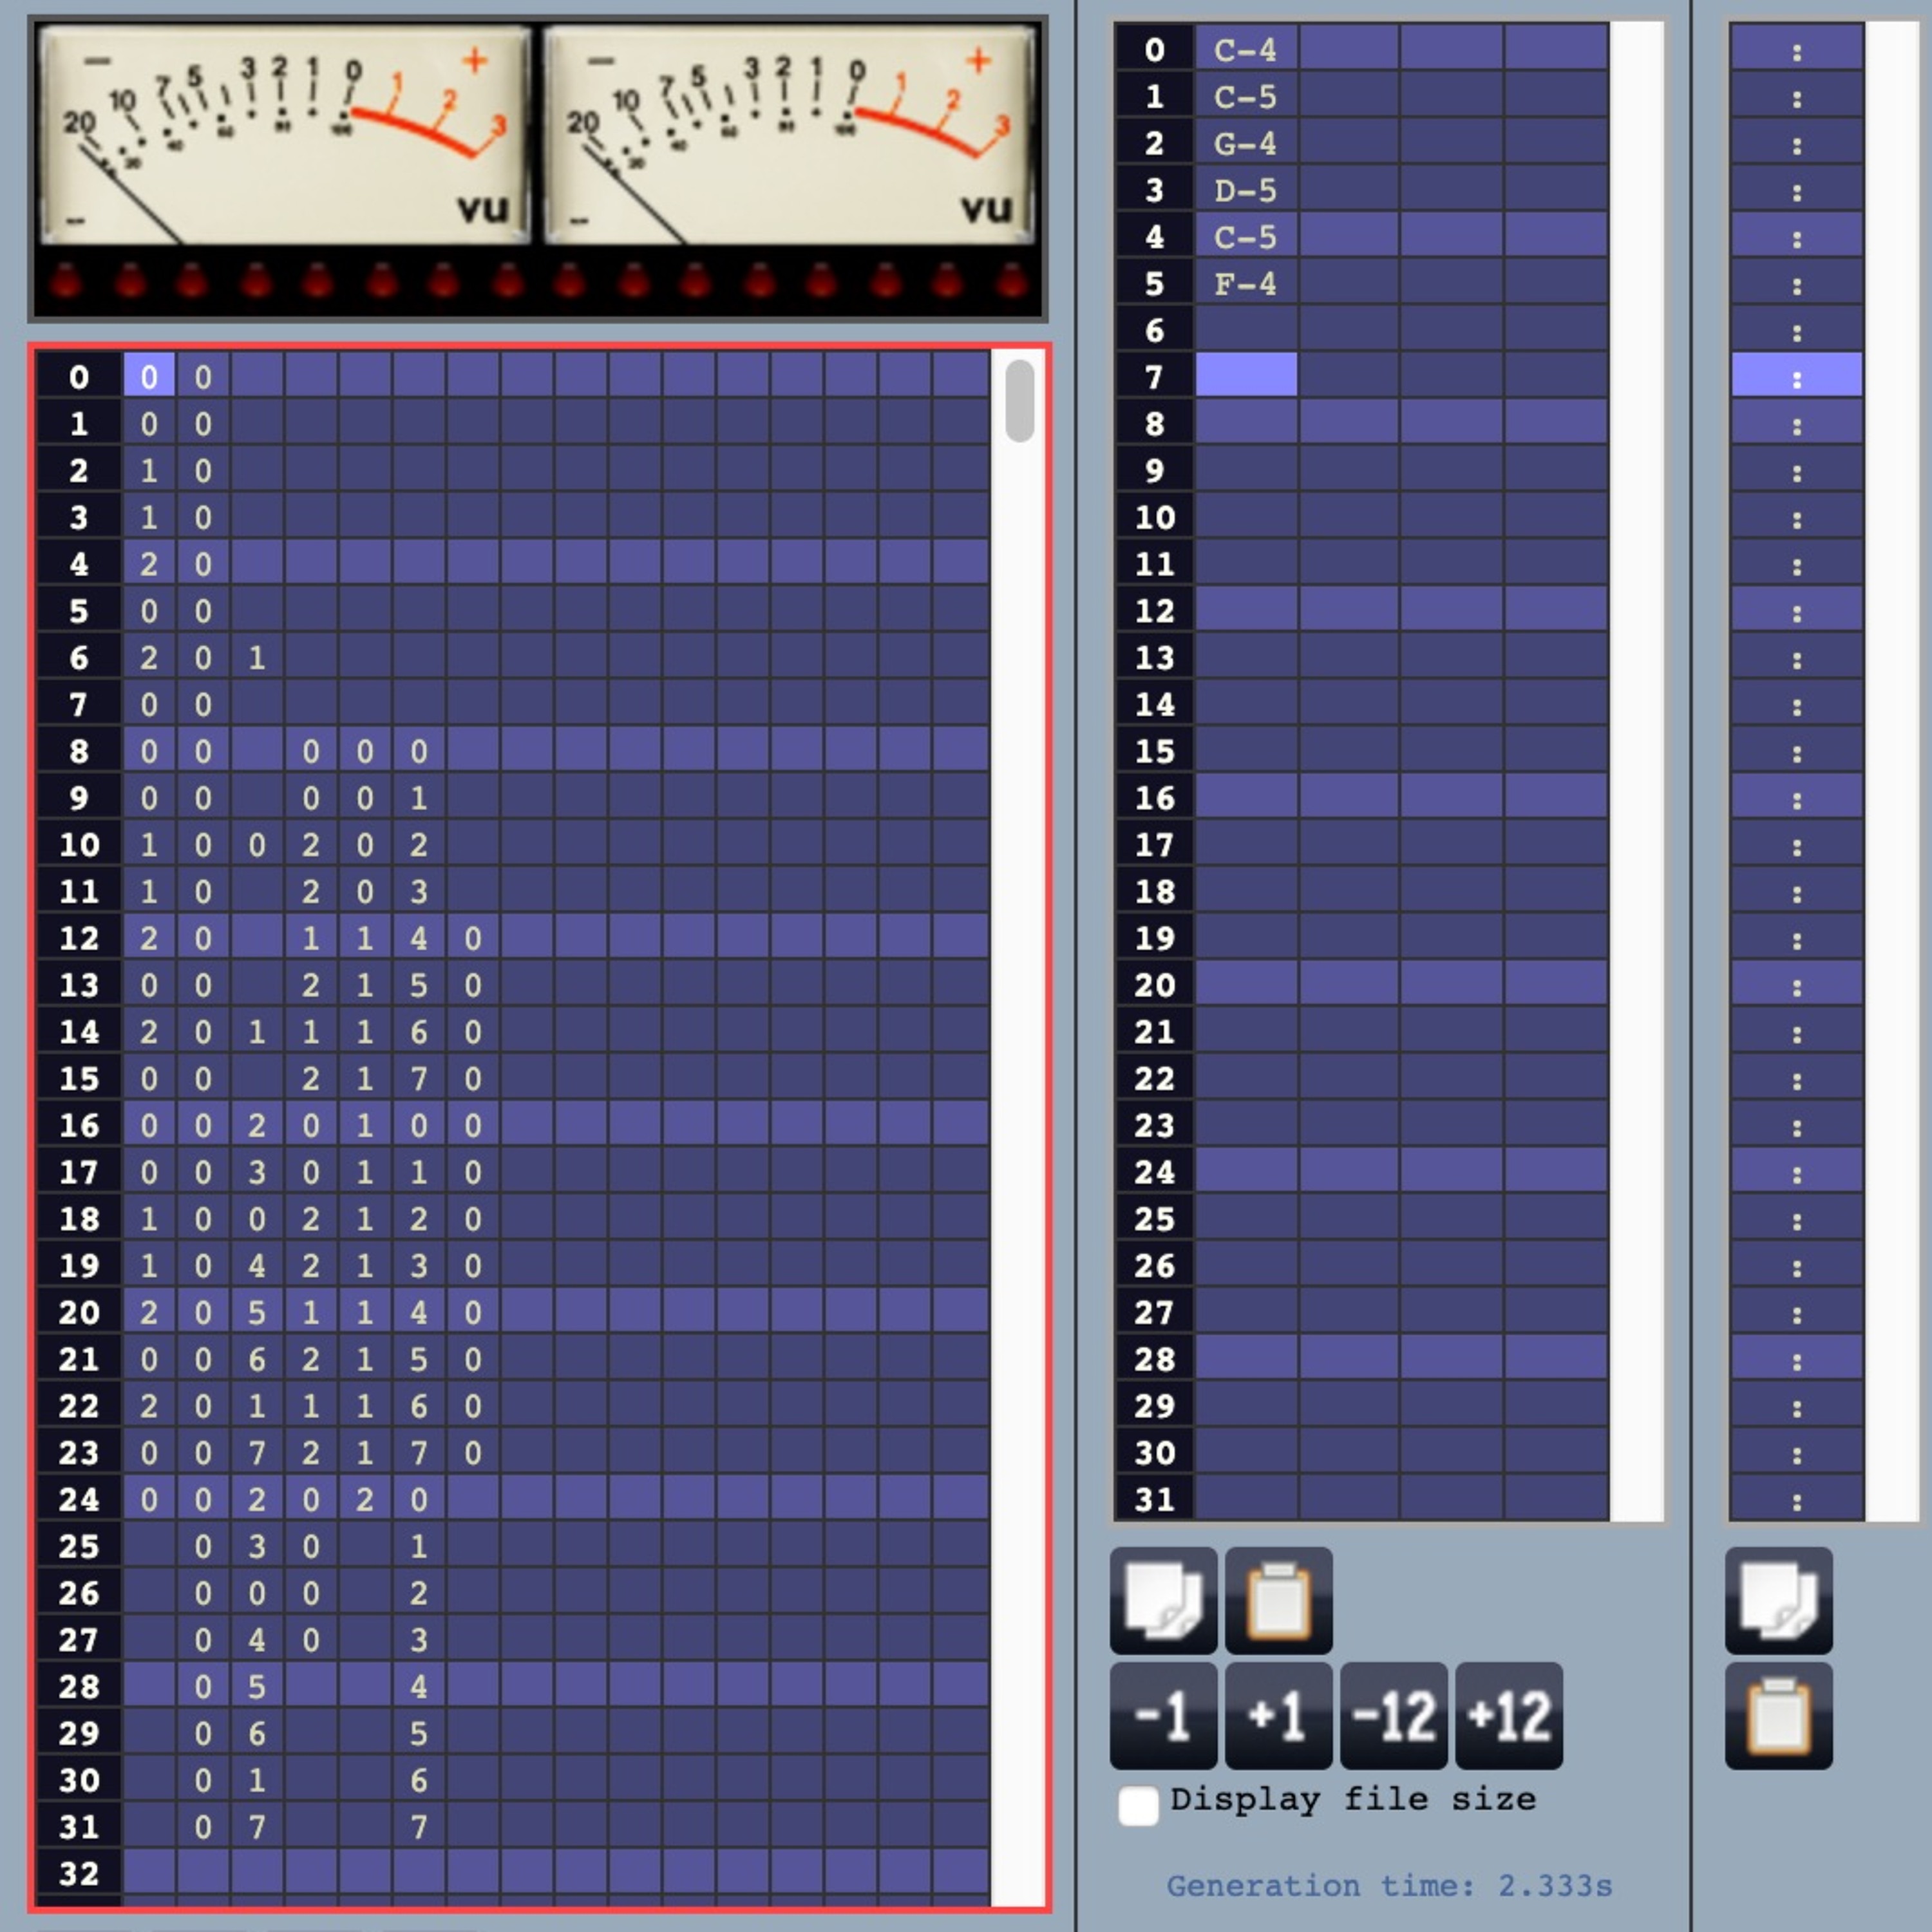The image size is (1932, 1932).
Task: Select the F-4 note in row 5
Action: (x=1246, y=284)
